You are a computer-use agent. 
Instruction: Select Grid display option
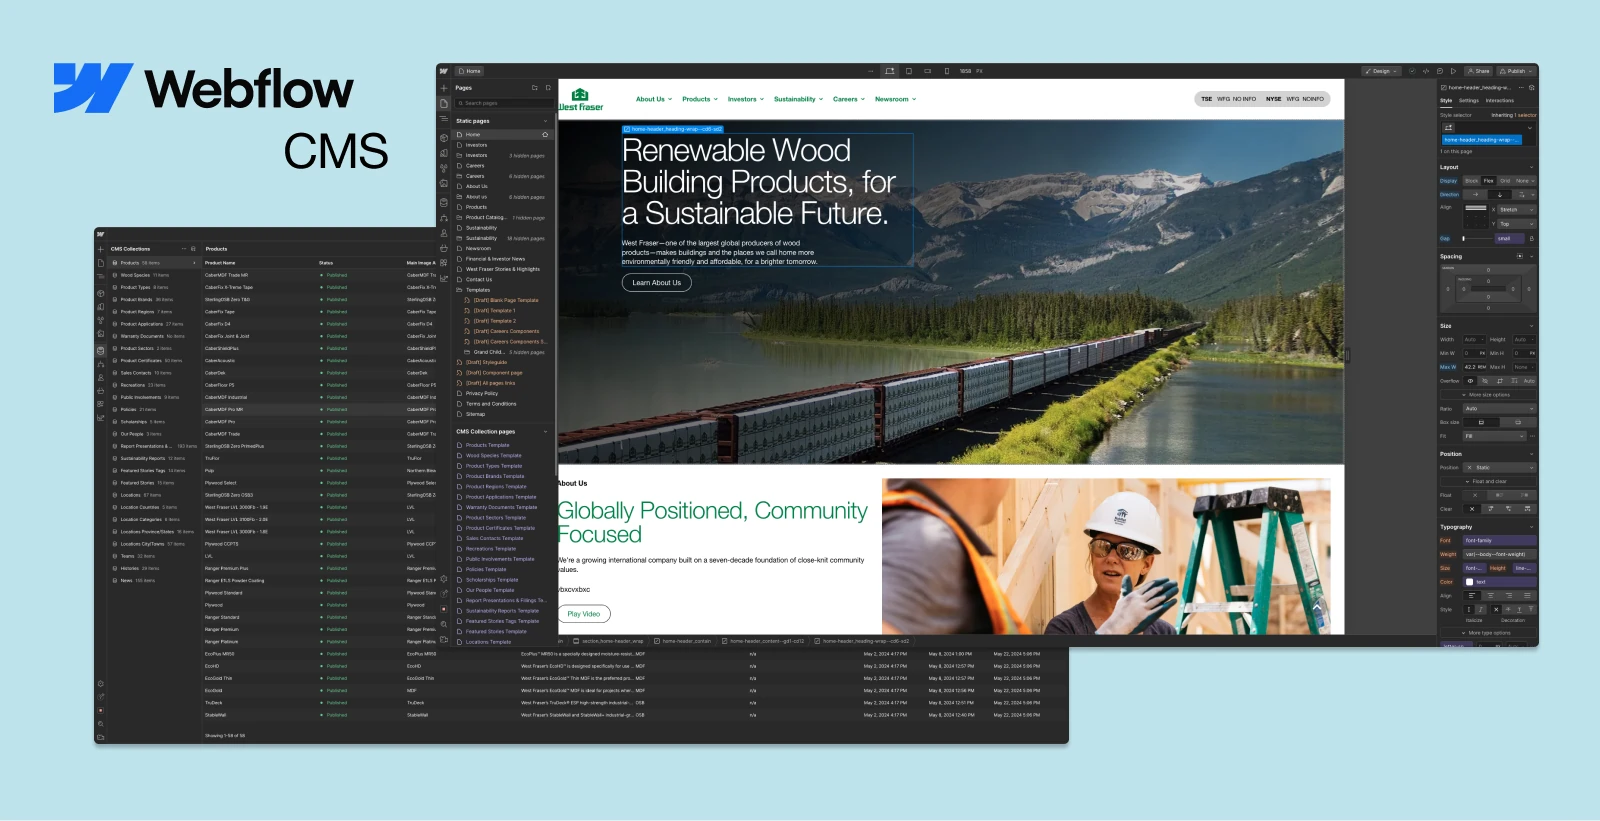pos(1505,181)
